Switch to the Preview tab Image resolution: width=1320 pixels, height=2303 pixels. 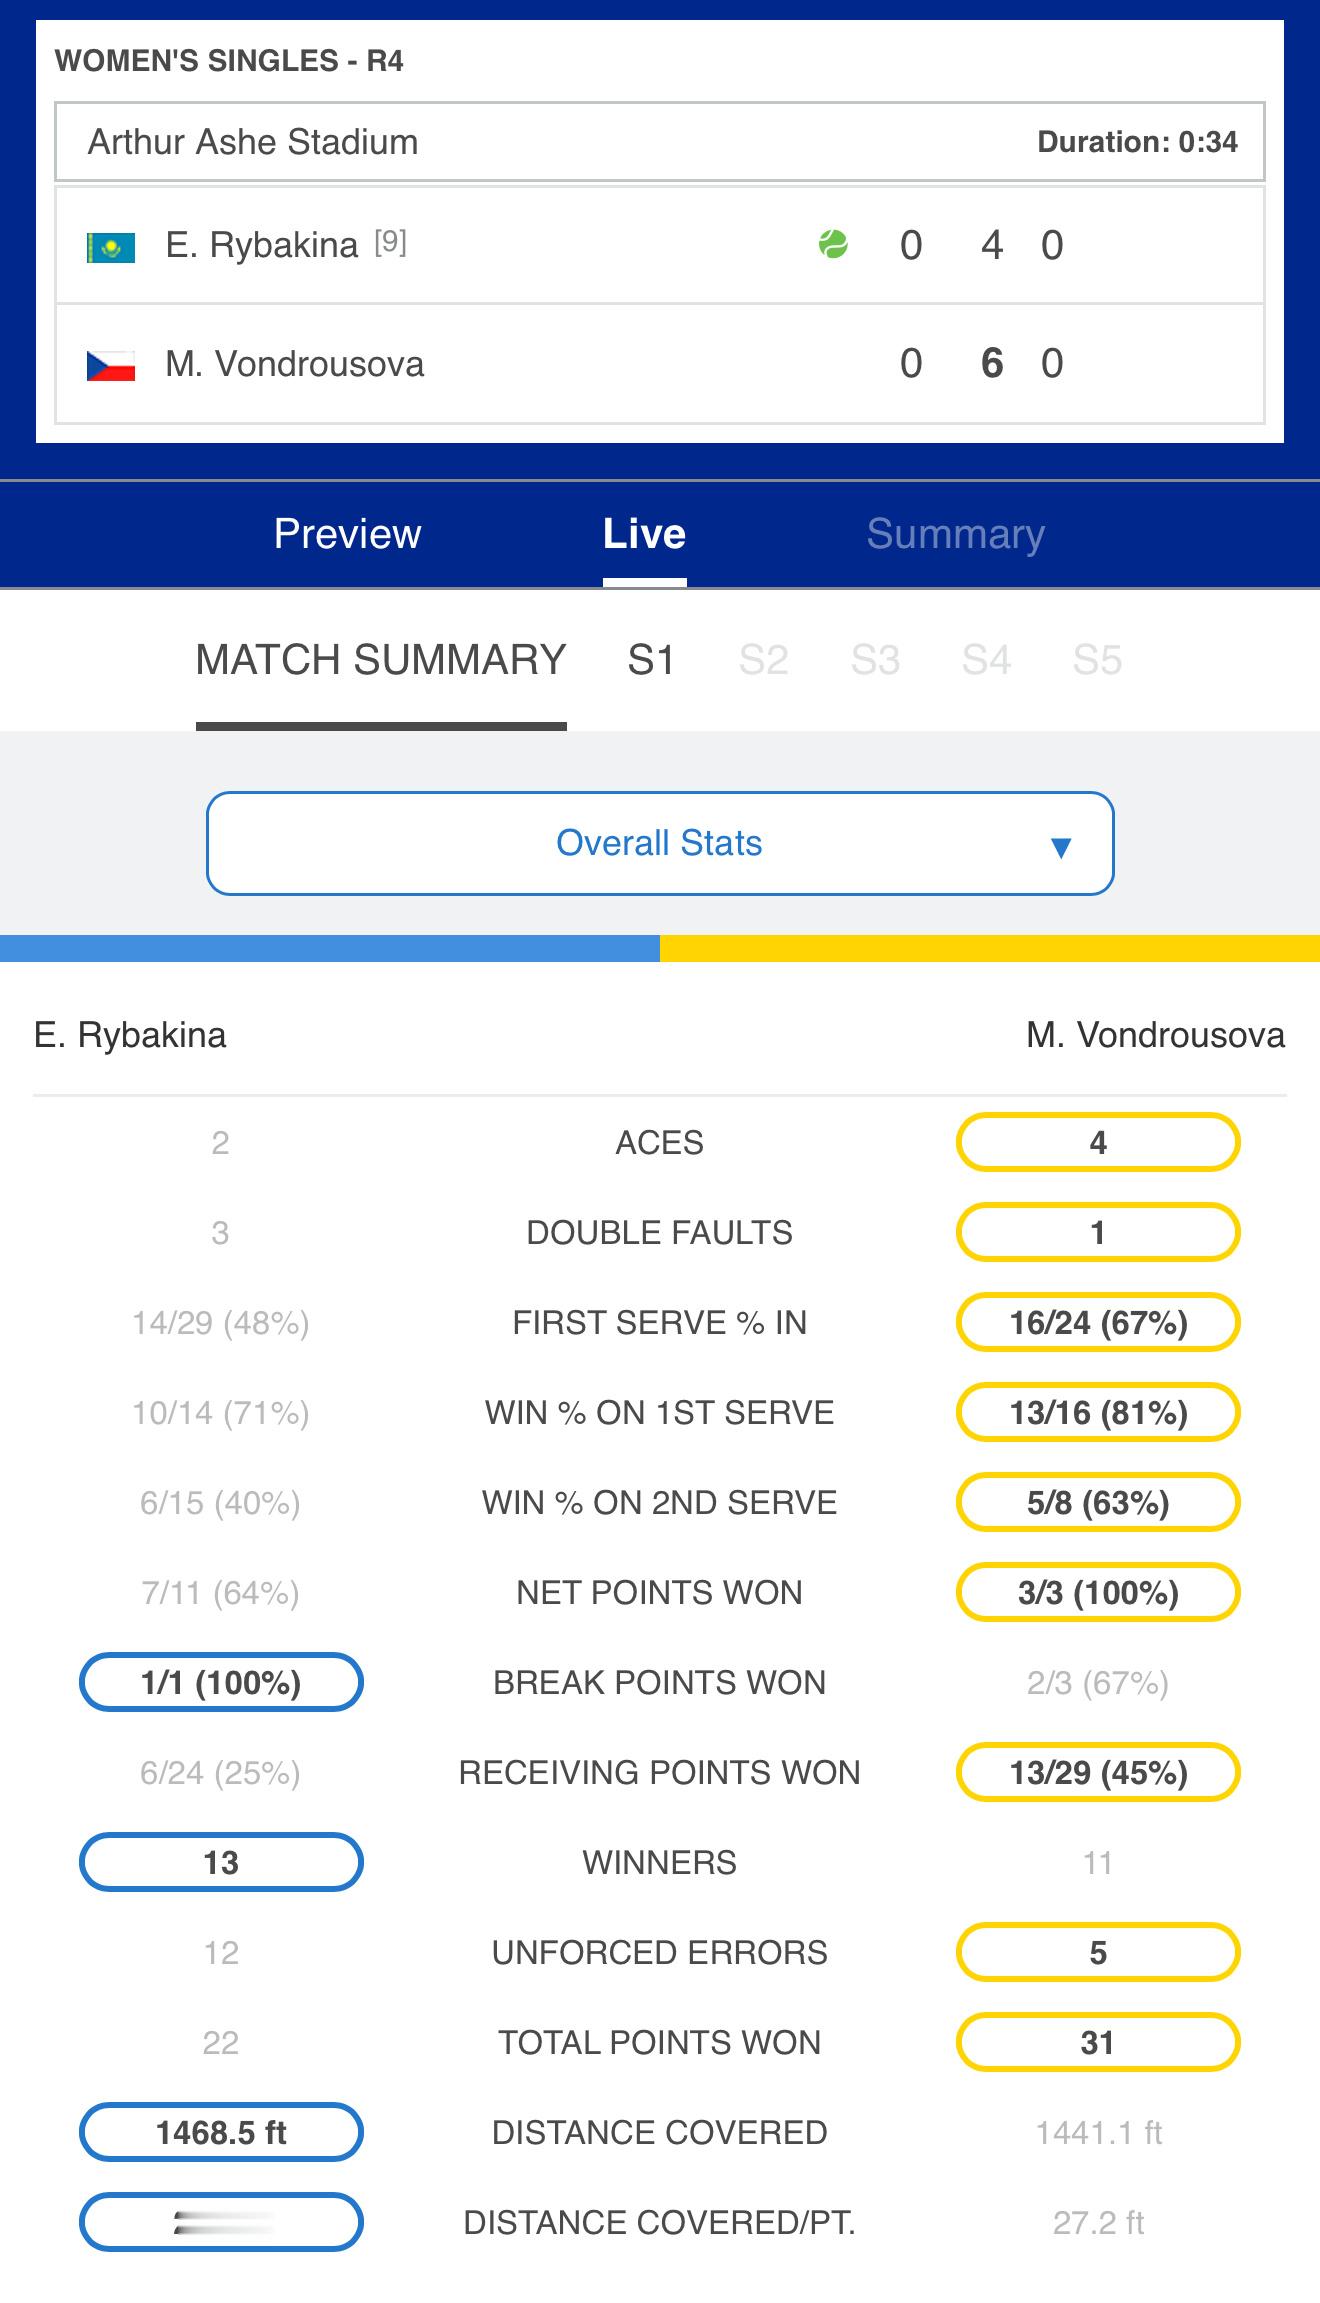[x=347, y=533]
